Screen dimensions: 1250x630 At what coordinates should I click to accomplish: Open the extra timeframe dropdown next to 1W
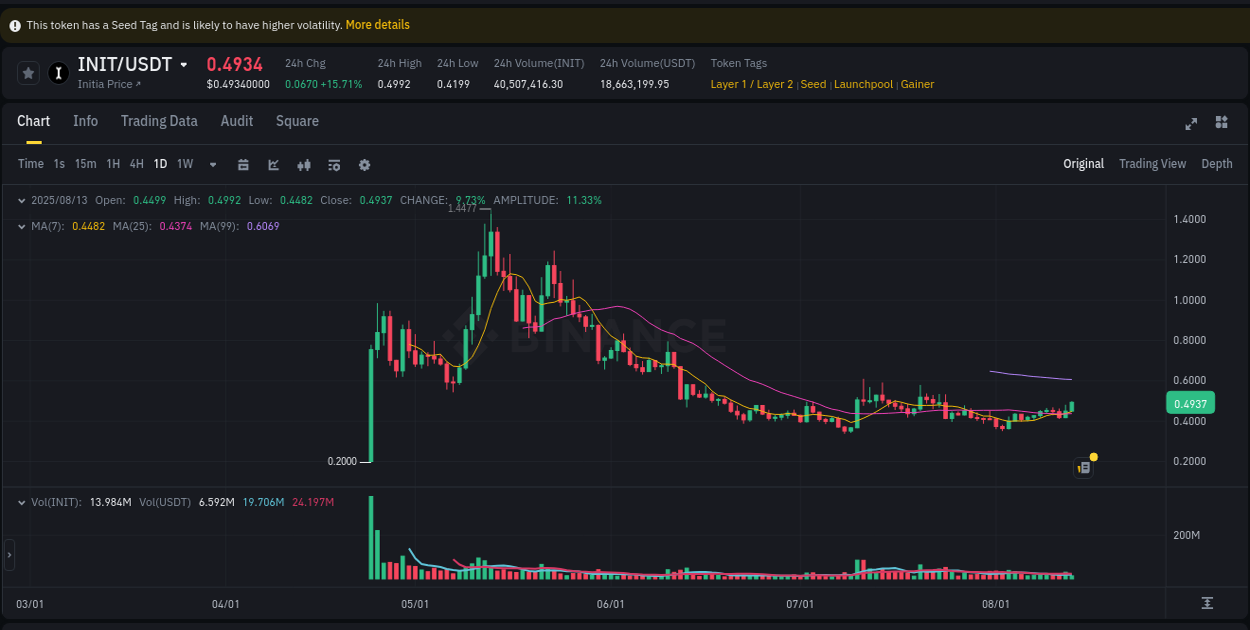point(212,163)
